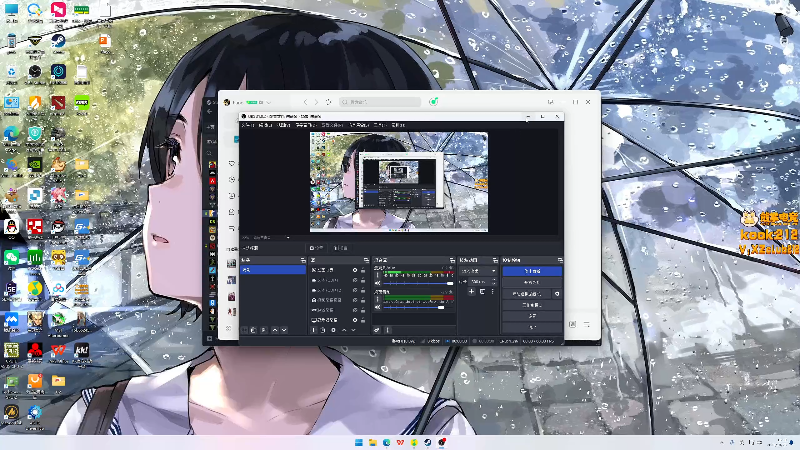Image resolution: width=800 pixels, height=450 pixels.
Task: Open scene filters icon in Scenes toolbar
Action: pyautogui.click(x=264, y=330)
